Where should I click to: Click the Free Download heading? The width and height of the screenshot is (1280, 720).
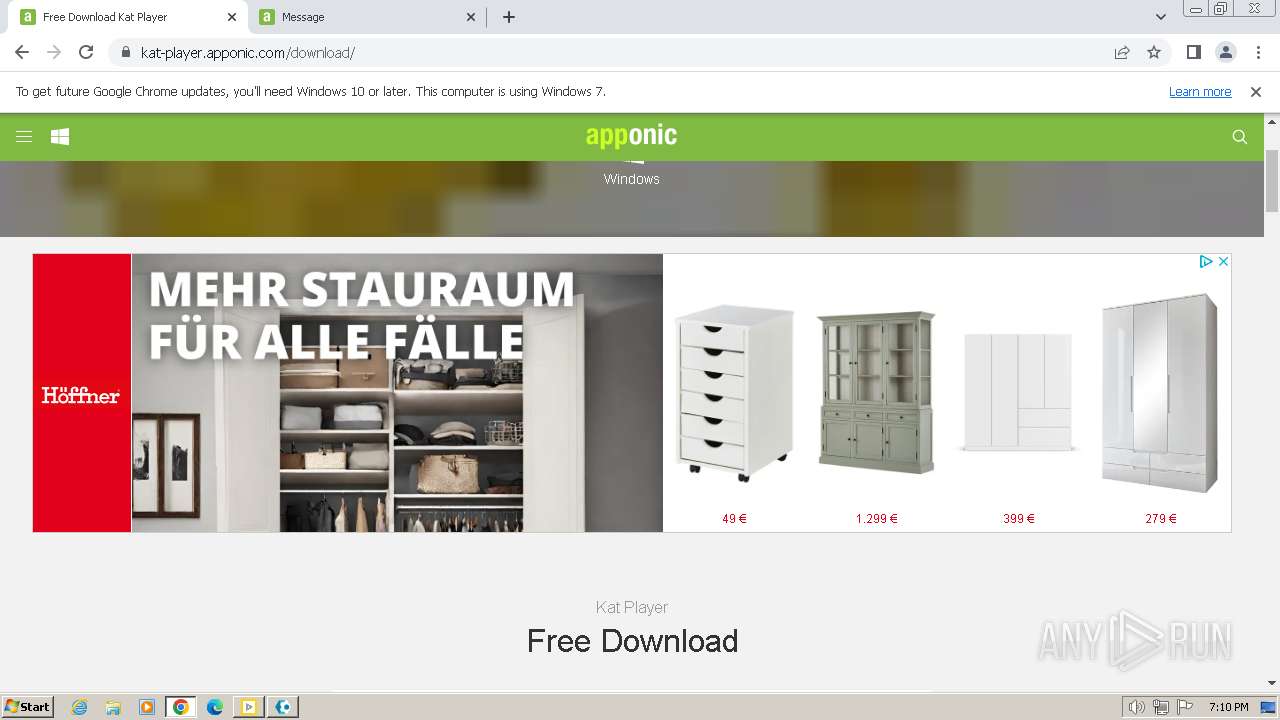[633, 641]
